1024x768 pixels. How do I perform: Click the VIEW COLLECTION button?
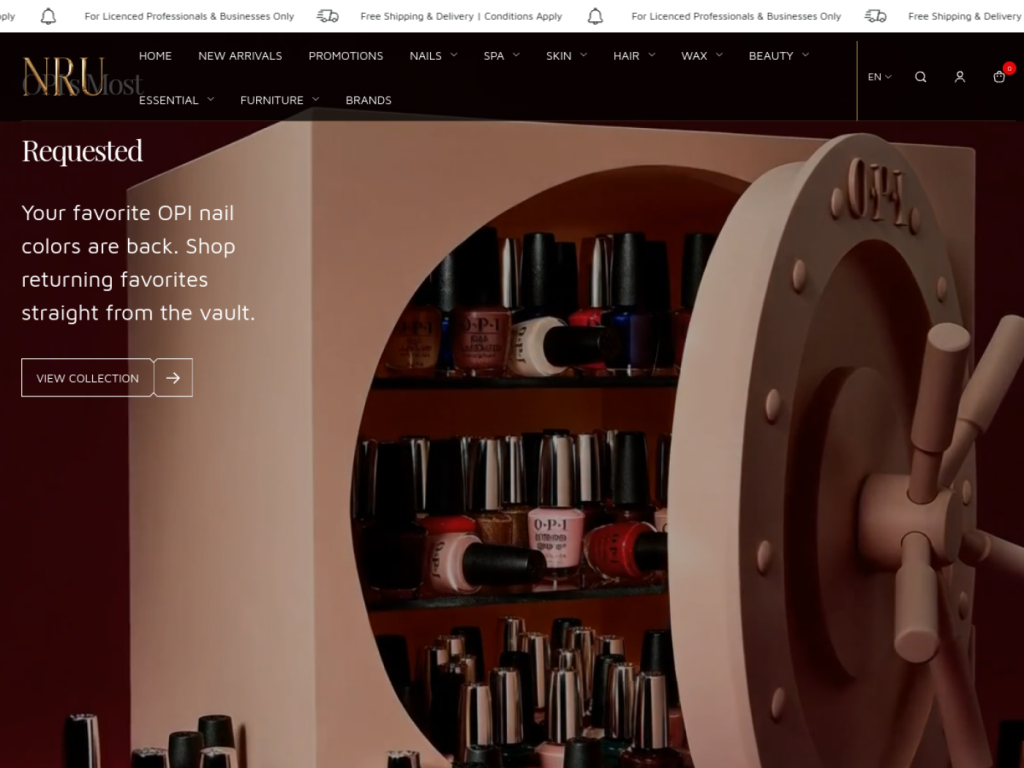[x=88, y=377]
